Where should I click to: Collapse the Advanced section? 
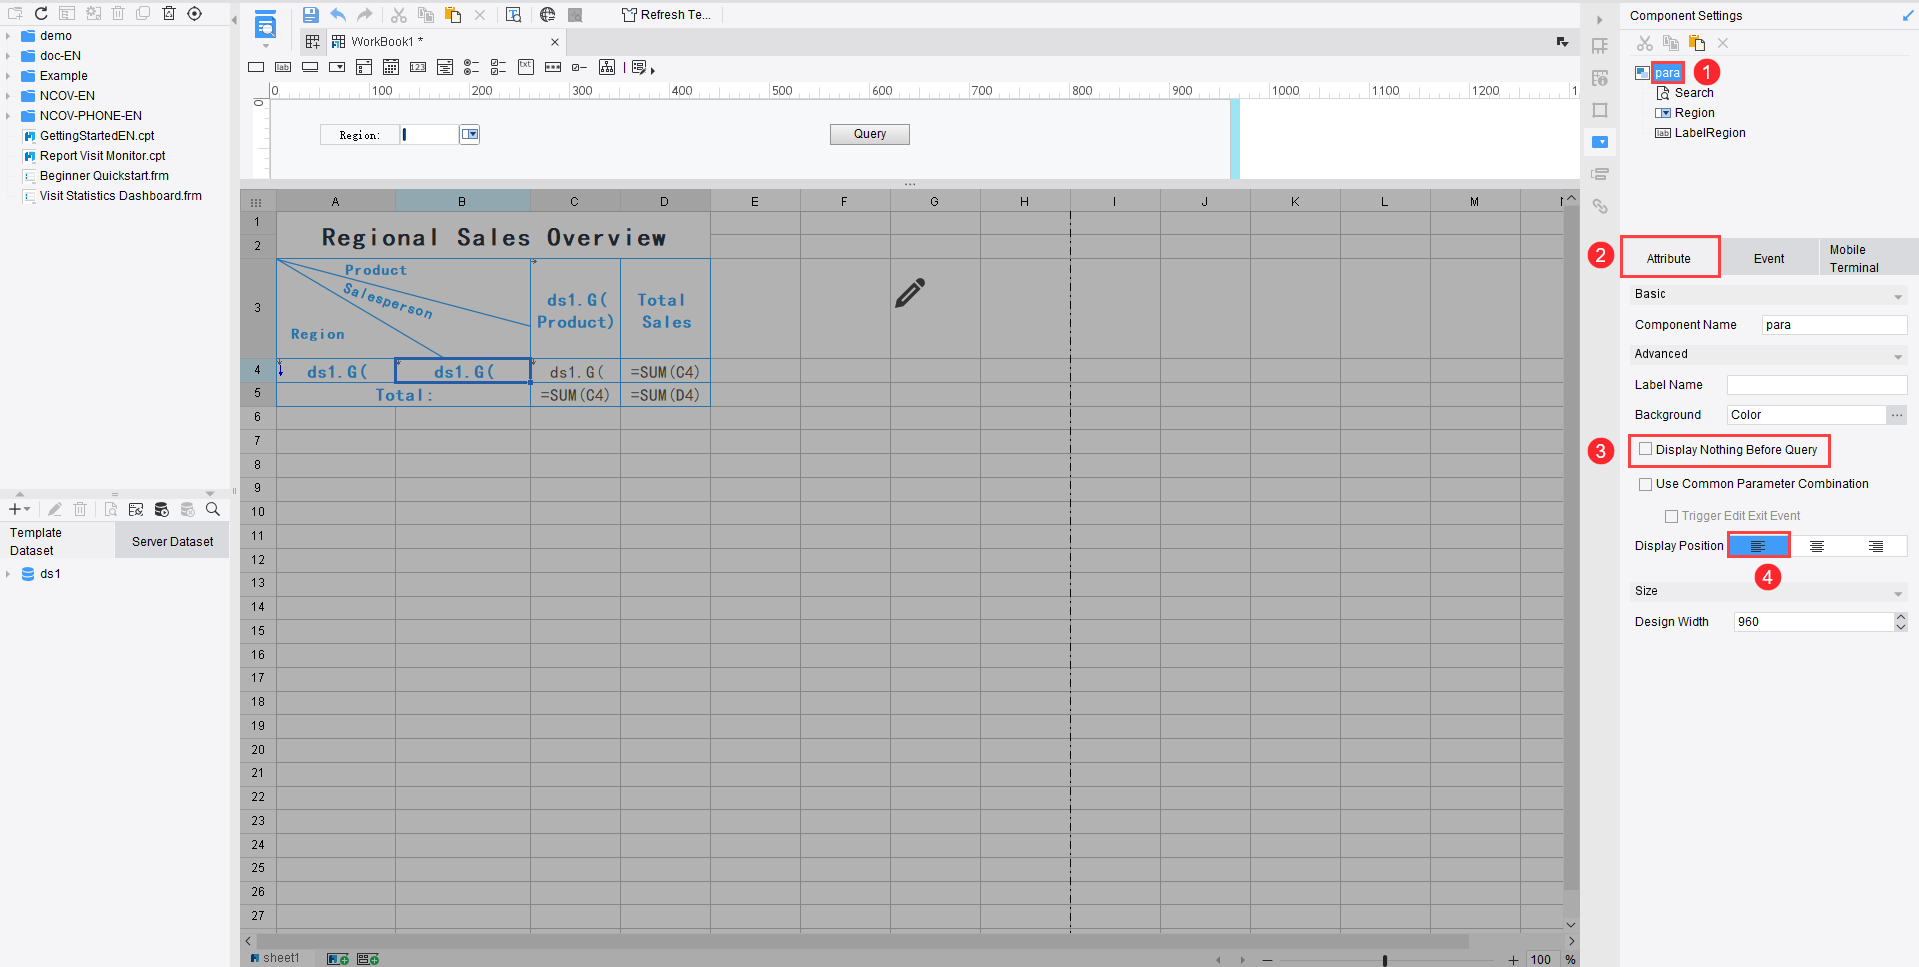1897,357
